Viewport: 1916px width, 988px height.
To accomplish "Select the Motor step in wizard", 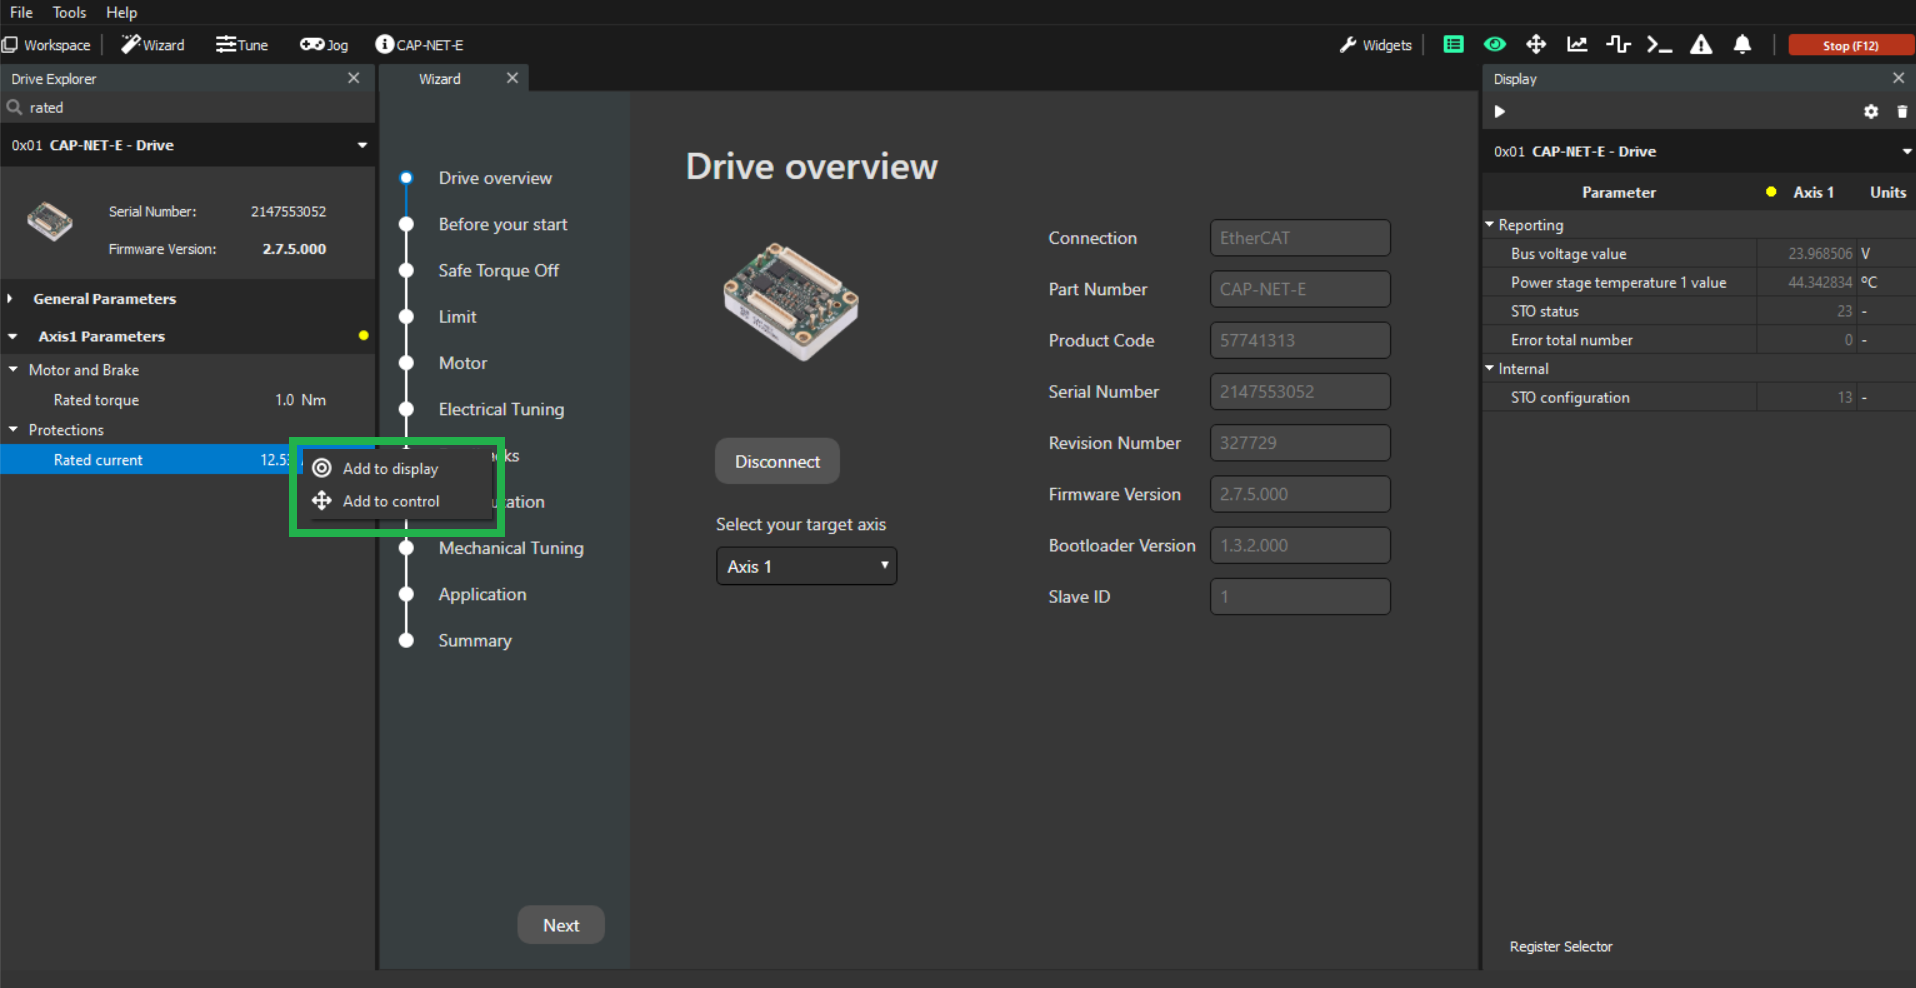I will click(x=462, y=363).
